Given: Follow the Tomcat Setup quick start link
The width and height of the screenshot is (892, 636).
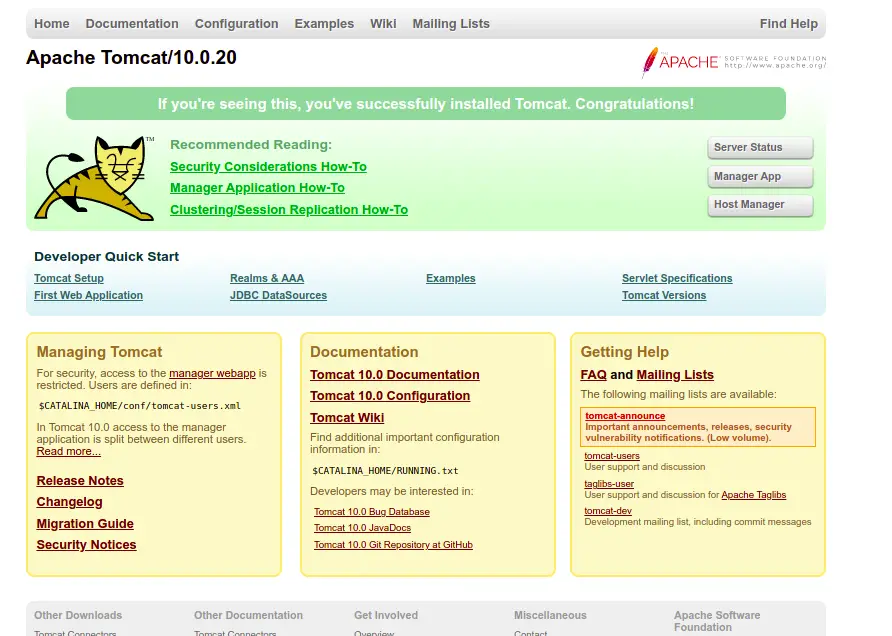Looking at the screenshot, I should click(69, 279).
